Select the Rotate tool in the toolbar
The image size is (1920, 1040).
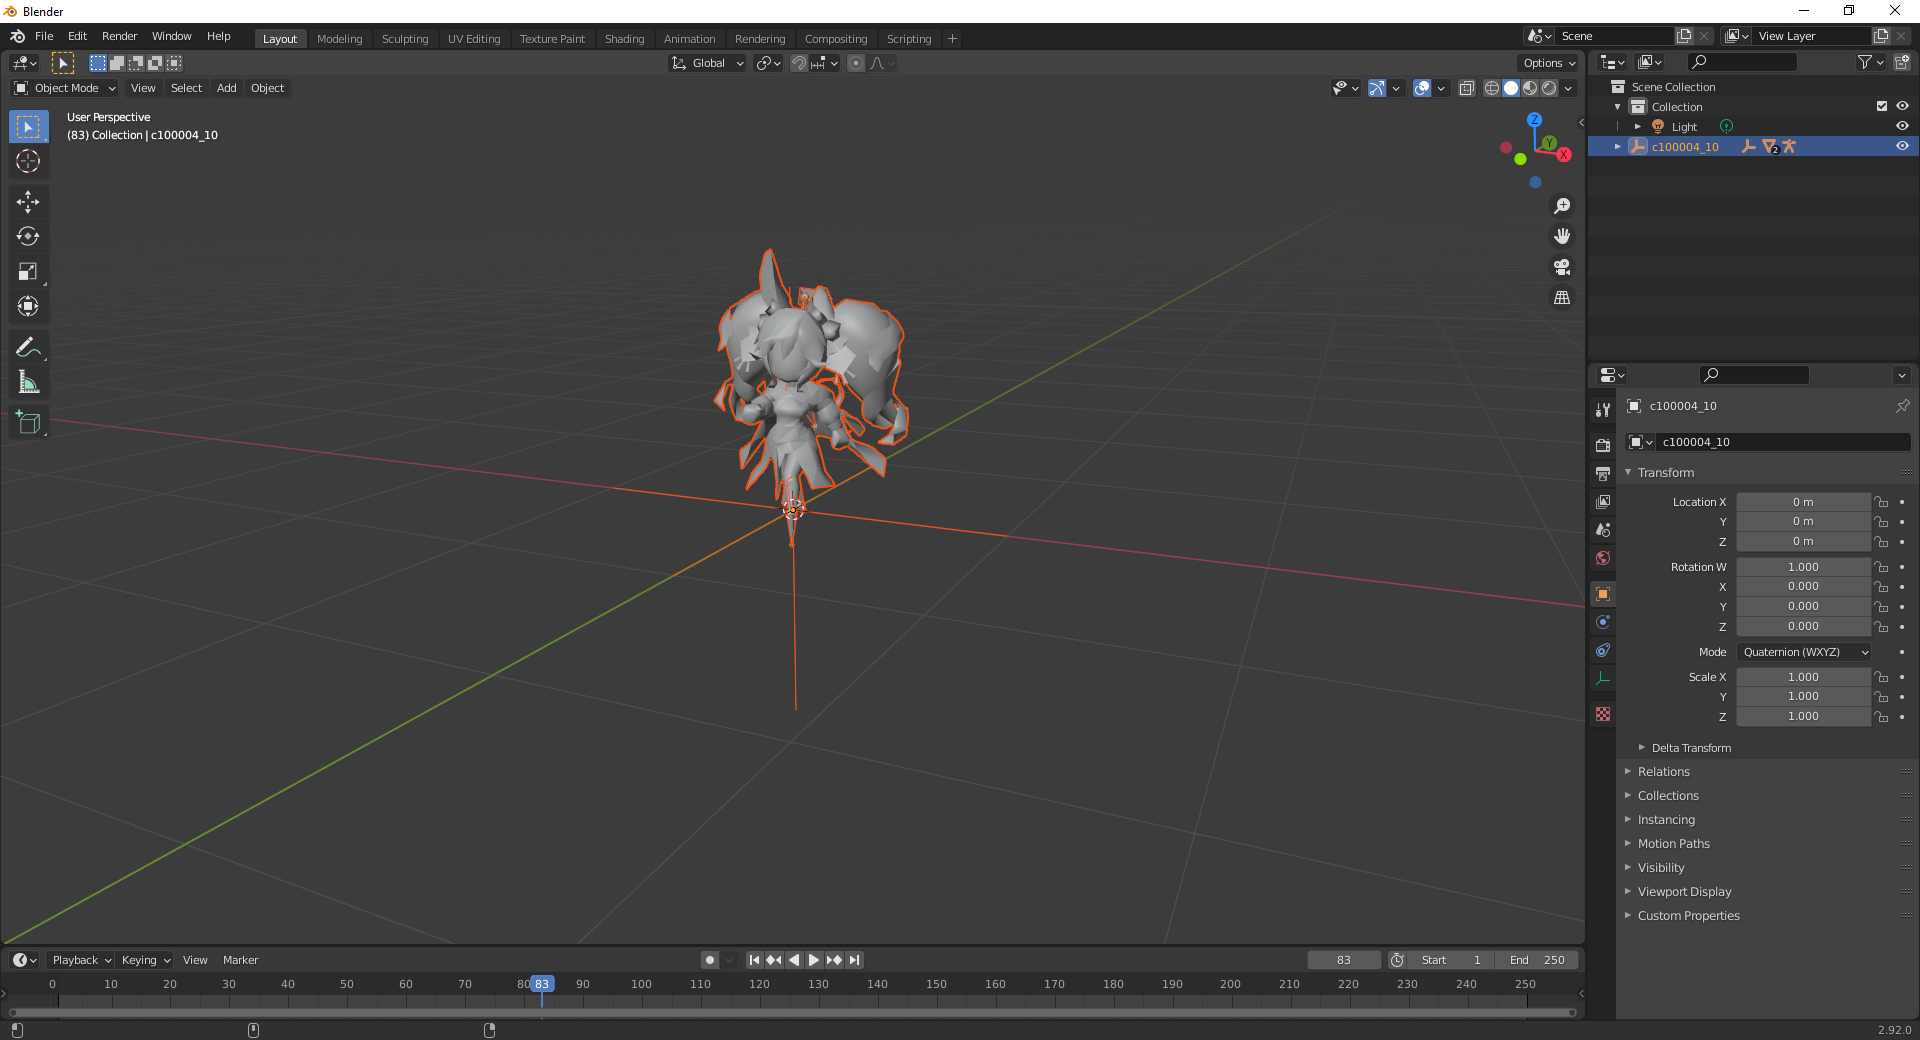28,236
